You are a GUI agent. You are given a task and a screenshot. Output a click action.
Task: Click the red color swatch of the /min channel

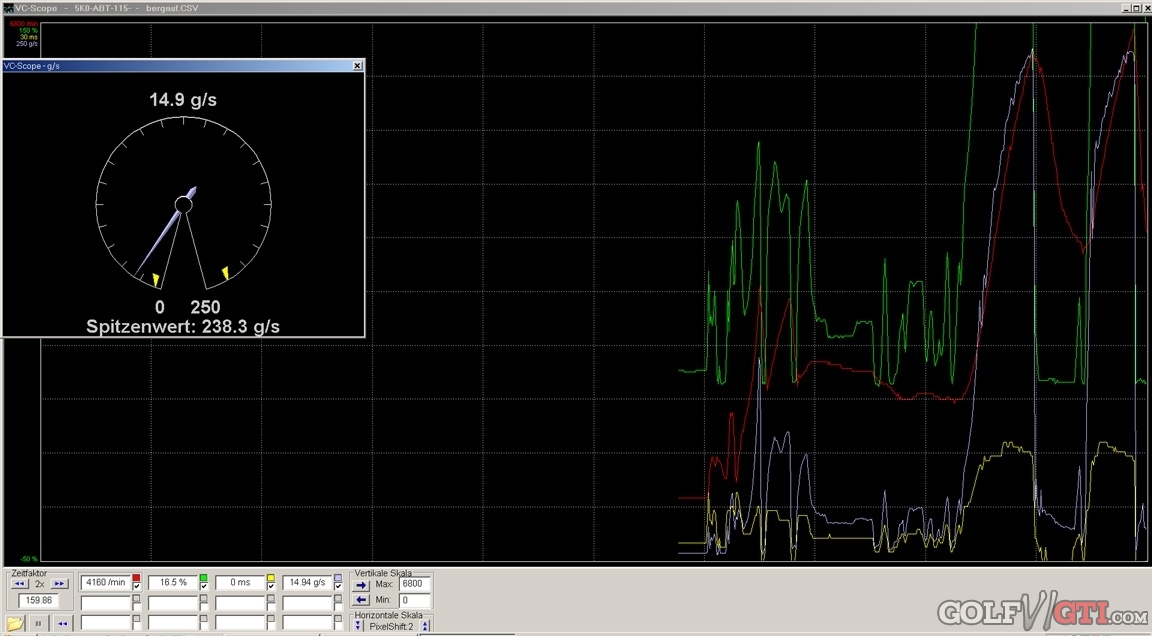137,579
